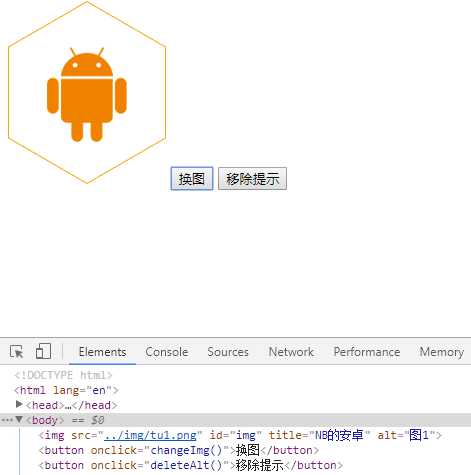Click the title value "NB的安卓"
Image resolution: width=471 pixels, height=475 pixels.
[x=339, y=435]
